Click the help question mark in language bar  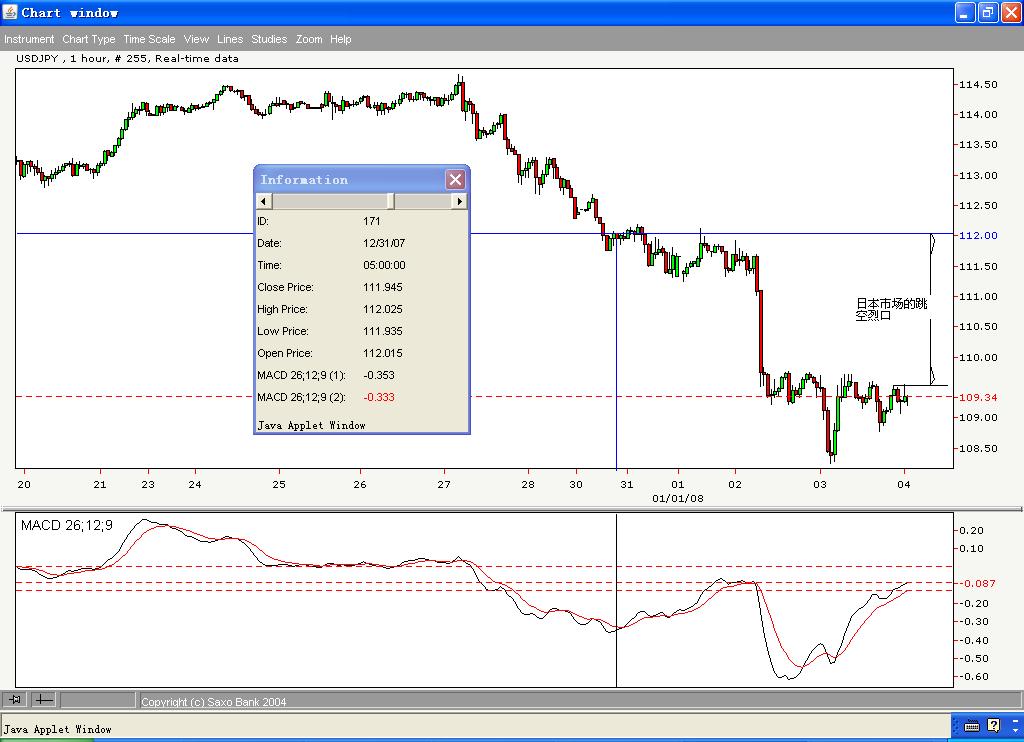pyautogui.click(x=993, y=725)
